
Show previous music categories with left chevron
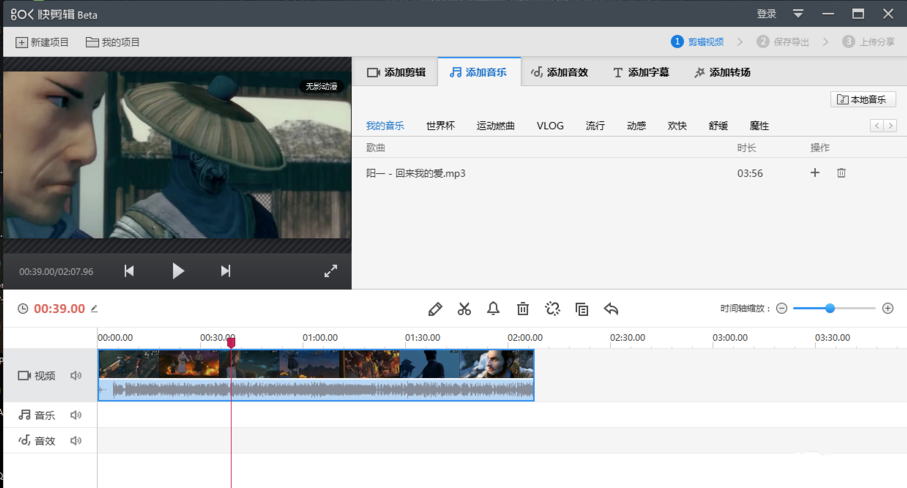(x=877, y=126)
